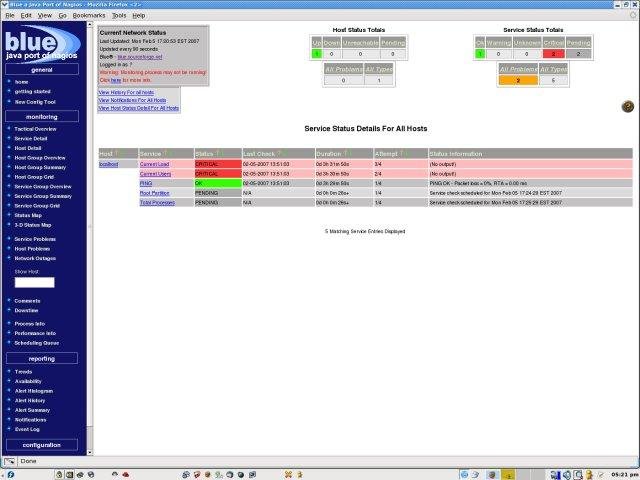
Task: Open the Current Users service link
Action: pyautogui.click(x=155, y=174)
